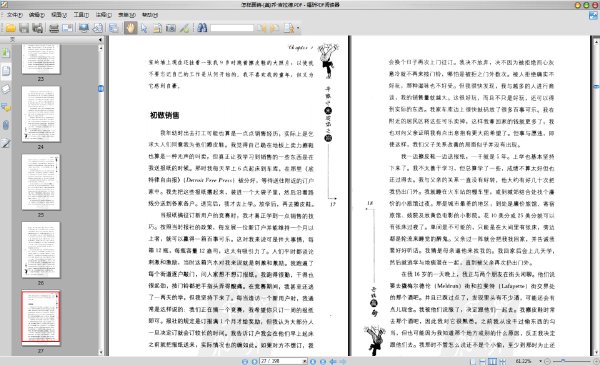Click the rotate page toolbar icon

pos(98,28)
